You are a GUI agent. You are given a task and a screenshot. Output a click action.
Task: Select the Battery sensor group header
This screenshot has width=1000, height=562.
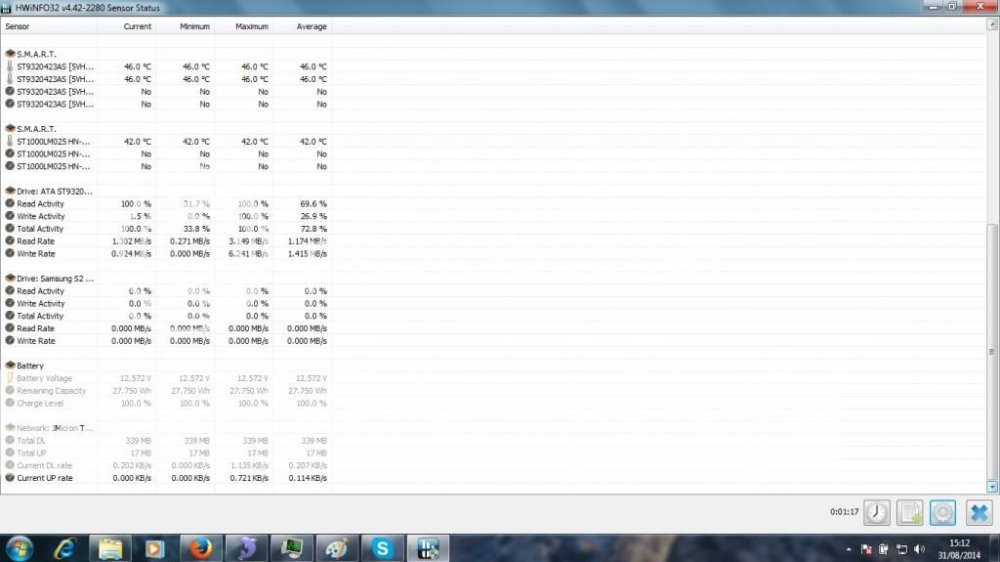[30, 366]
